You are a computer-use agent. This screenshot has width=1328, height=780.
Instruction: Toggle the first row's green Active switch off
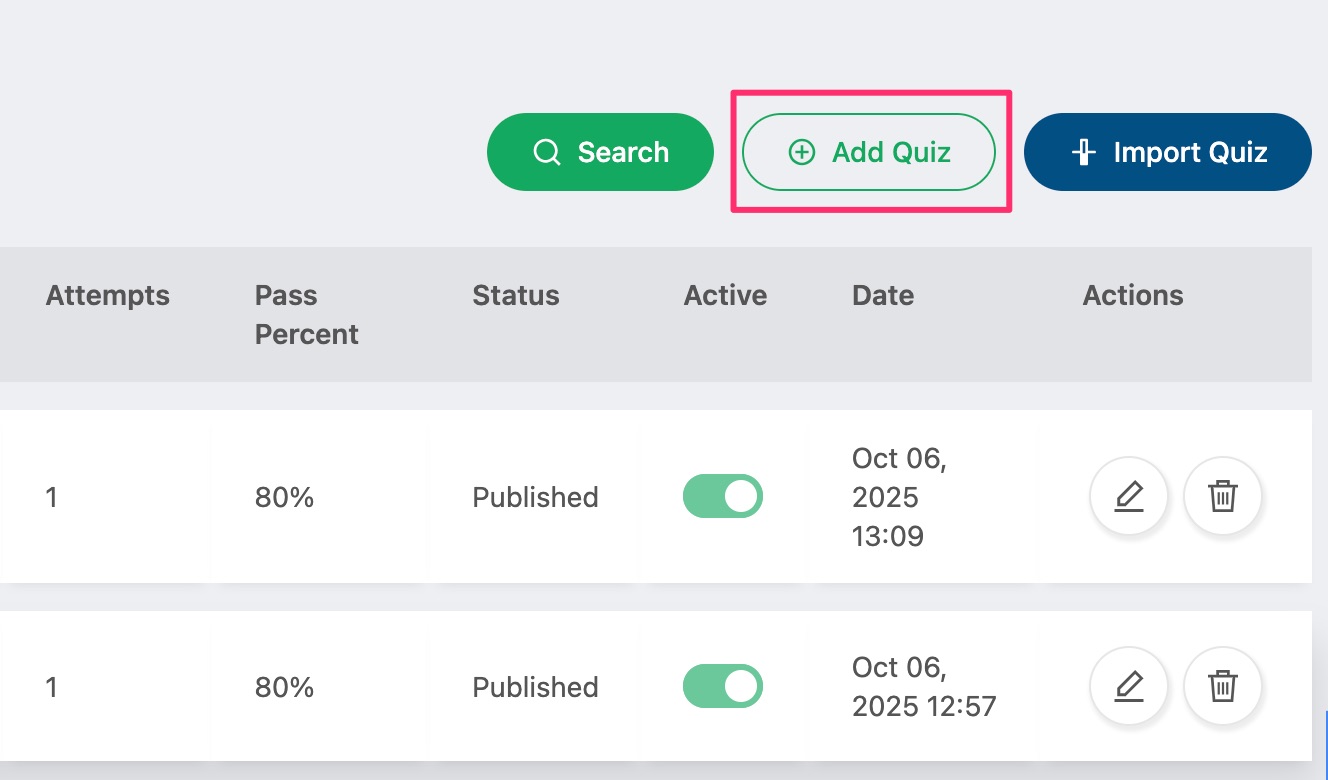(x=722, y=496)
